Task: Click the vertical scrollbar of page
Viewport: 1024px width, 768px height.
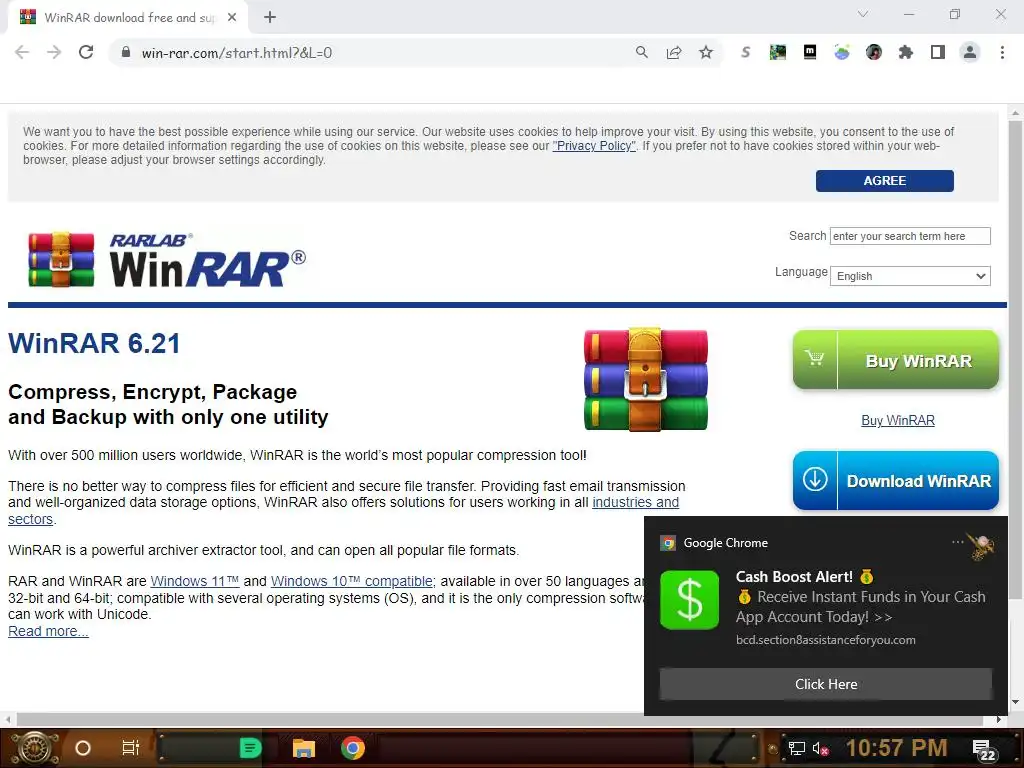Action: click(1015, 359)
